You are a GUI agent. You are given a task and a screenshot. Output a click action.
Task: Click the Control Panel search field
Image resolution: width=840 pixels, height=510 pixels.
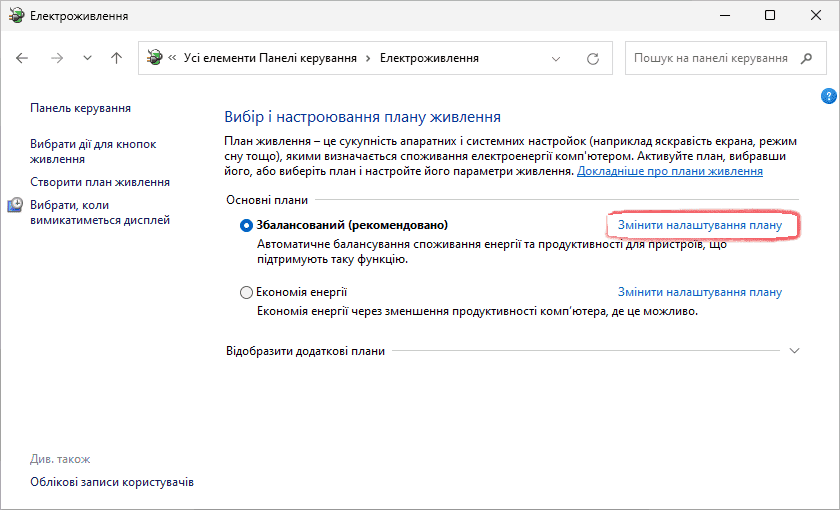click(710, 58)
